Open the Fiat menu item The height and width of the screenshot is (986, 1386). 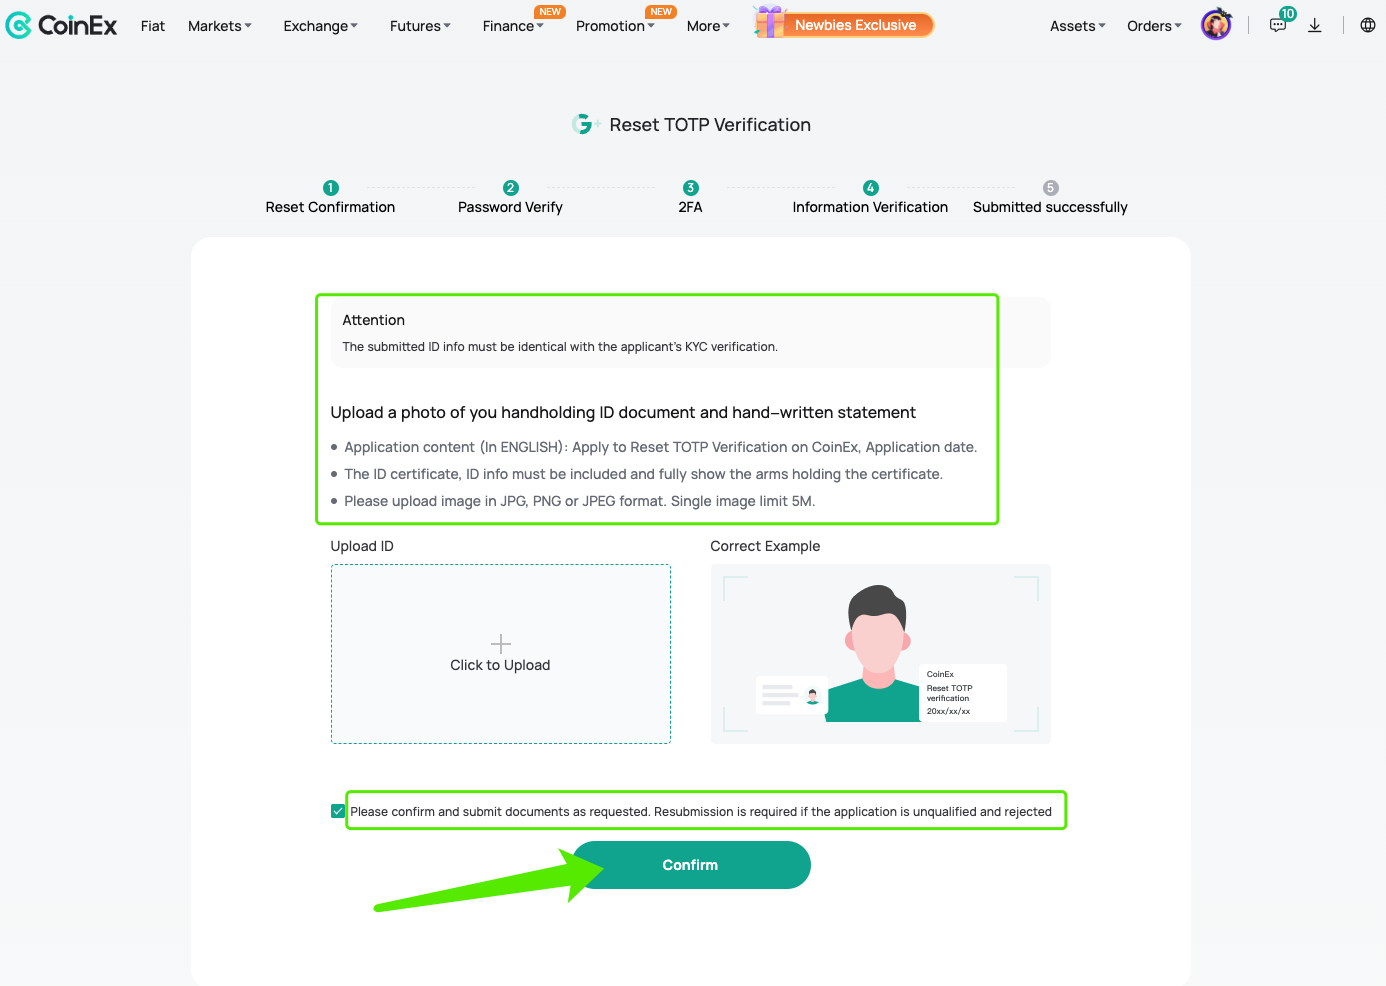pos(153,26)
